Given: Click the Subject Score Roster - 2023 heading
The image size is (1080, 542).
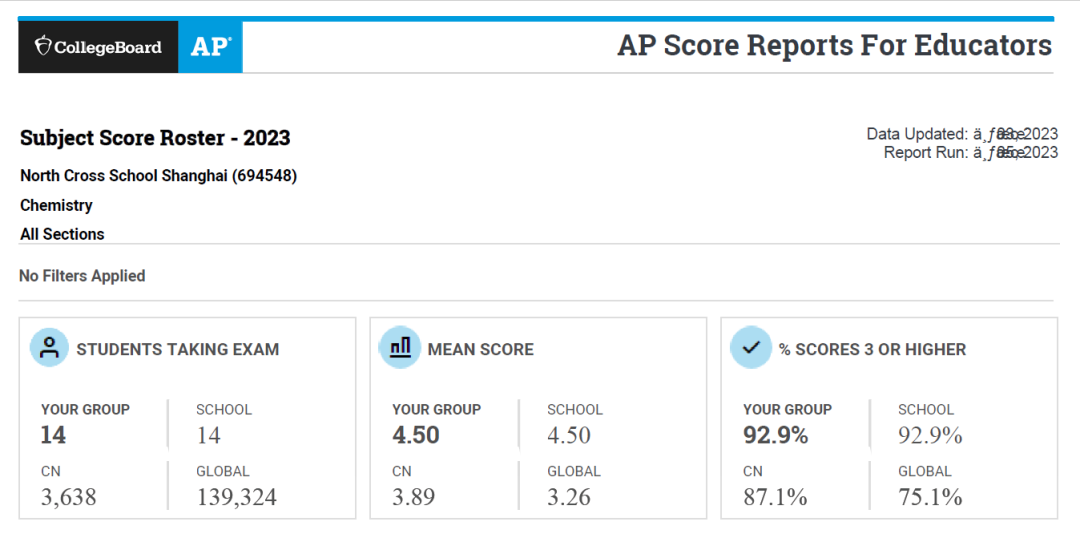Looking at the screenshot, I should pos(155,138).
